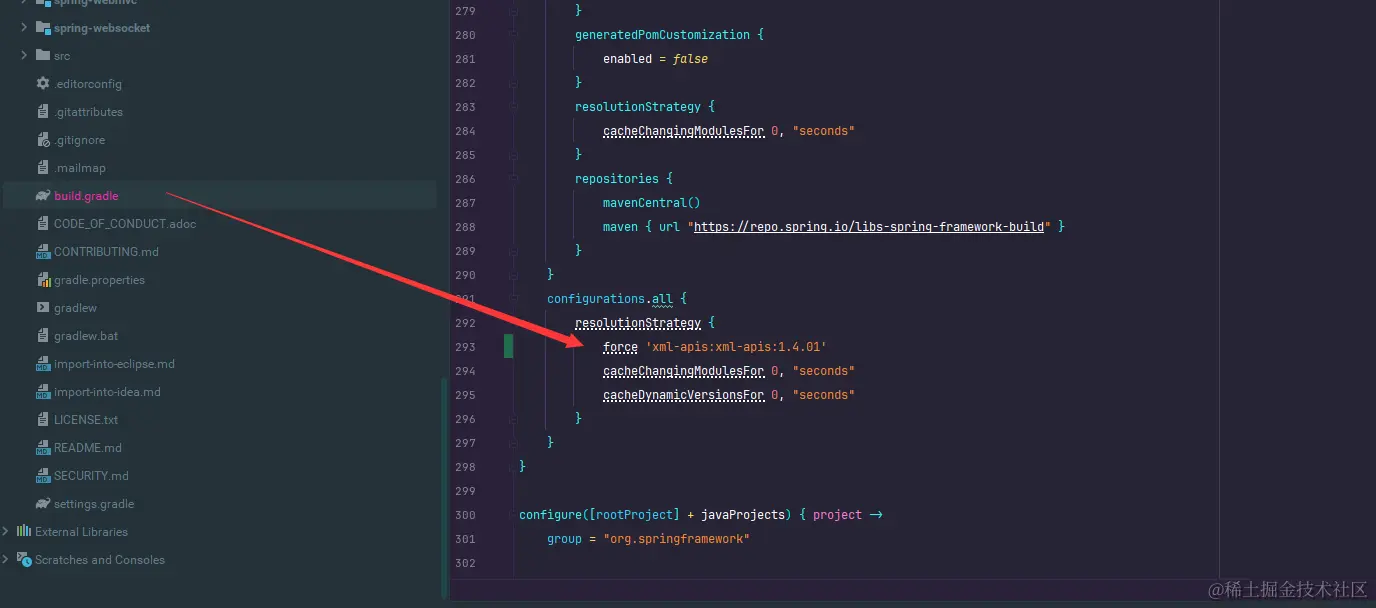Click 'cacheChangingModulesFor' on line 284
This screenshot has width=1376, height=608.
[683, 131]
